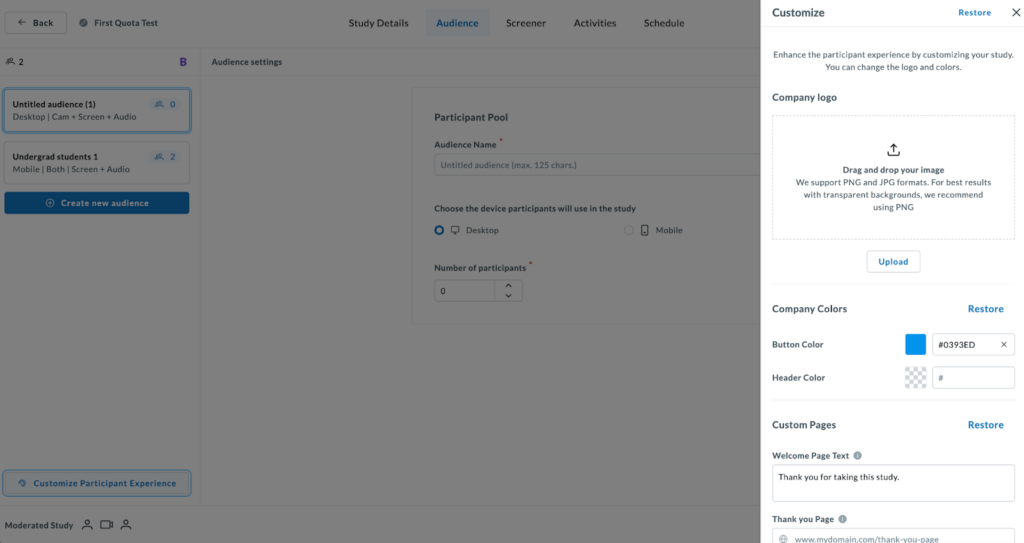Image resolution: width=1024 pixels, height=543 pixels.
Task: Click the video camera icon next to Moderated Study
Action: coord(107,524)
